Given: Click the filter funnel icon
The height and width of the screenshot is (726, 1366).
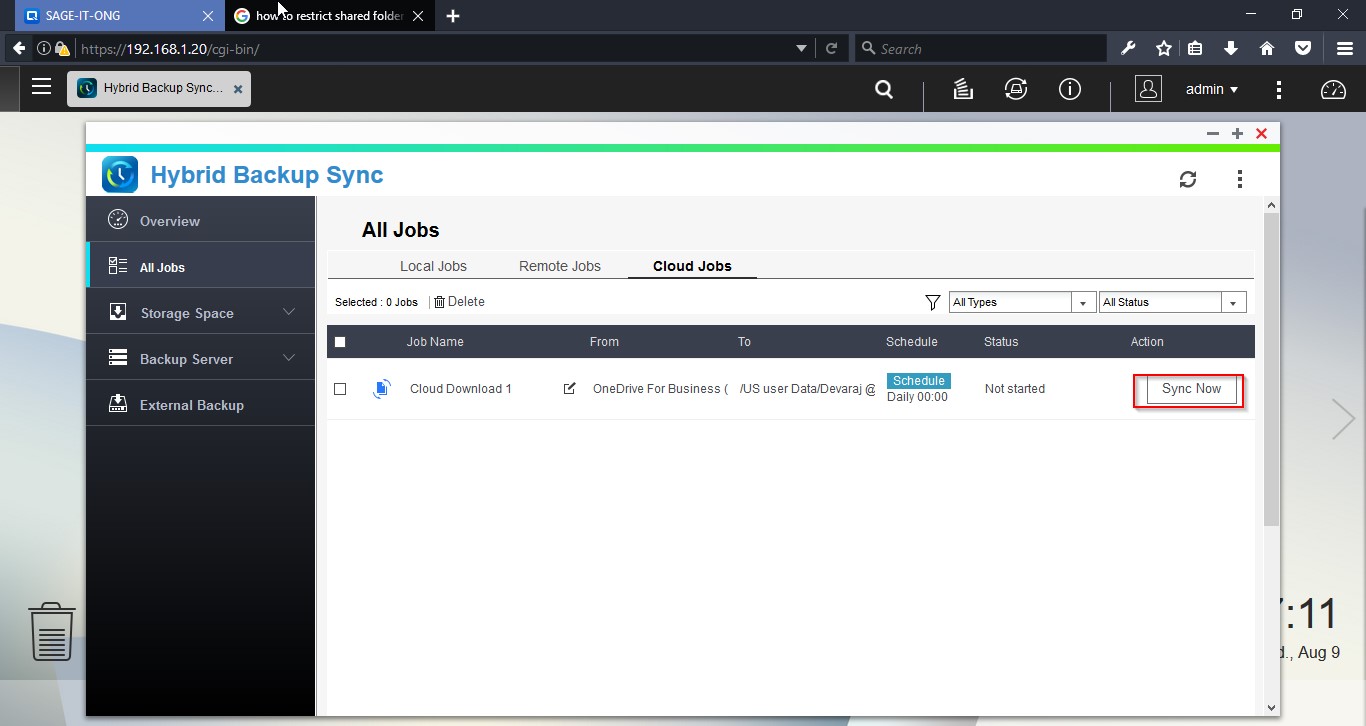Looking at the screenshot, I should [932, 302].
